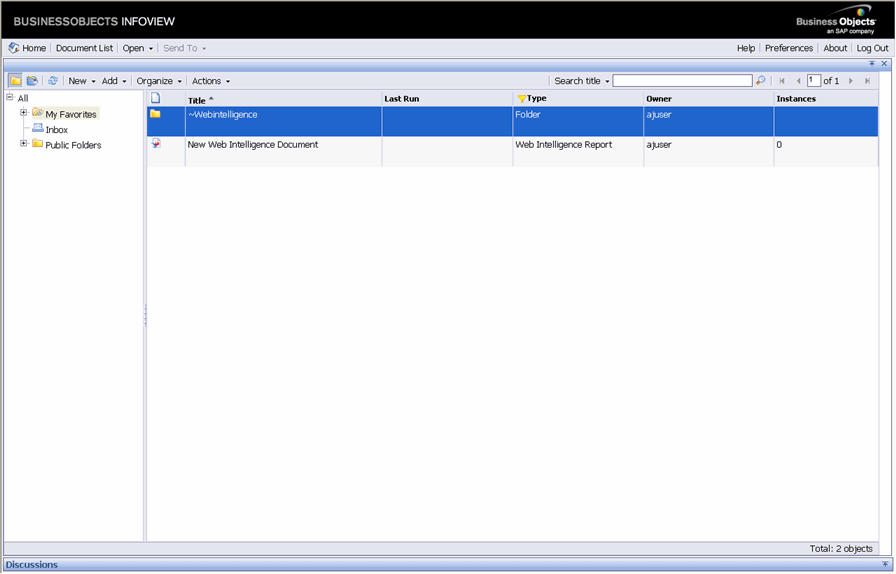Click the vertical panel splitter handle

click(x=145, y=315)
